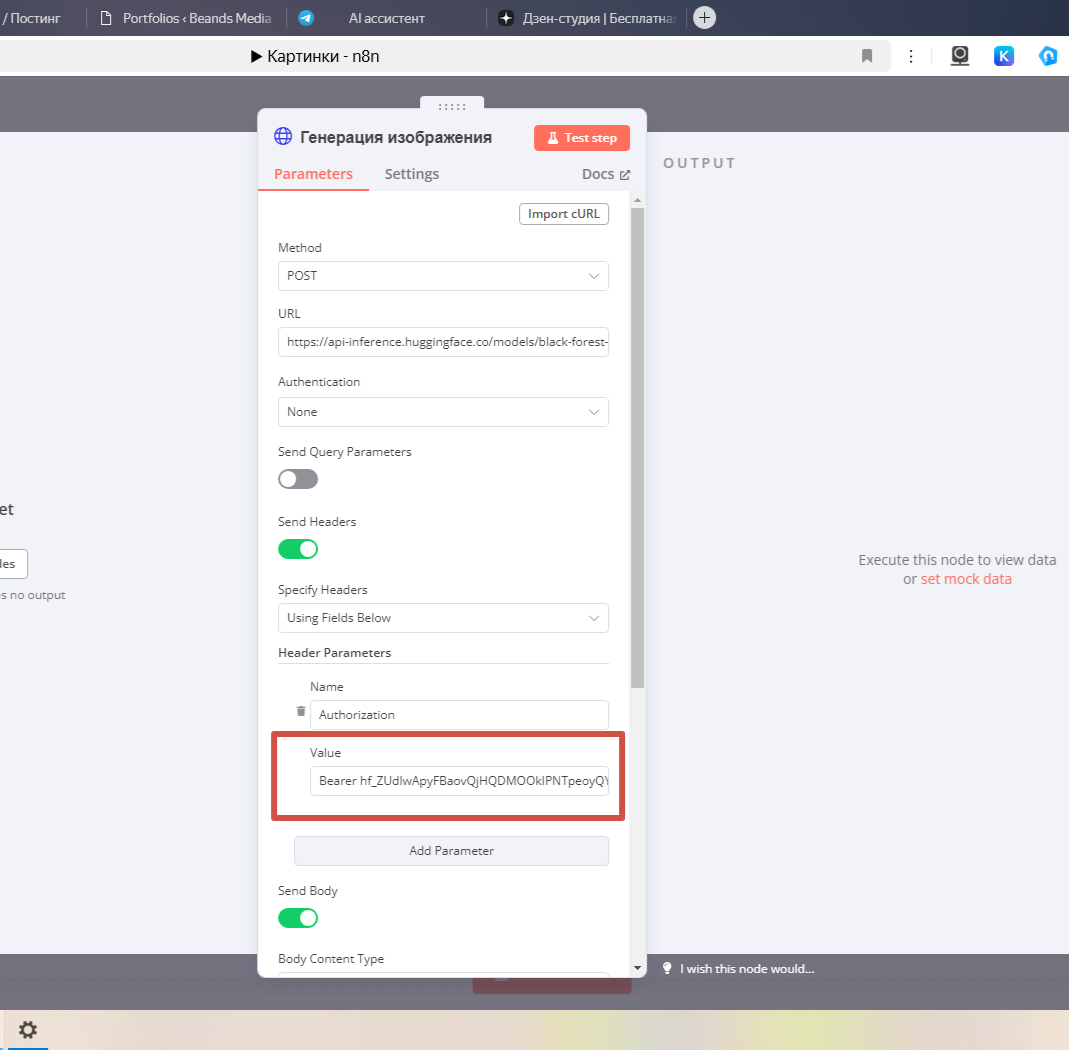Delete the Authorization header with trash icon
The height and width of the screenshot is (1050, 1069).
(301, 711)
